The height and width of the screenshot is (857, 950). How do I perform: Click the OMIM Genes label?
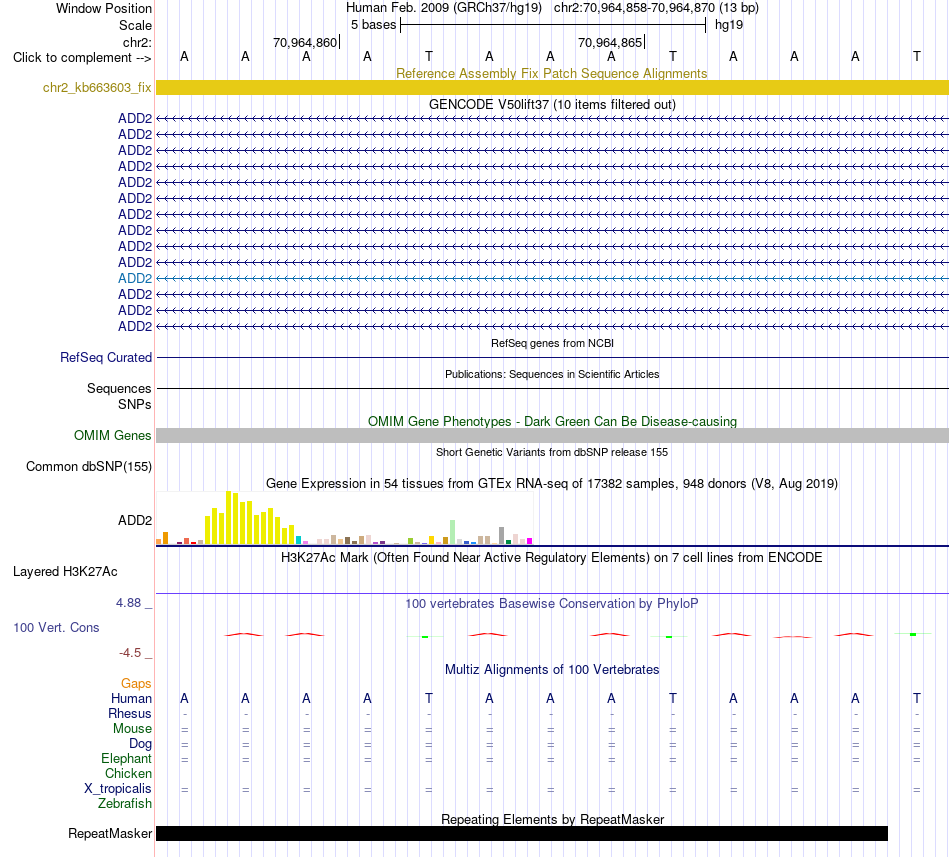click(113, 435)
